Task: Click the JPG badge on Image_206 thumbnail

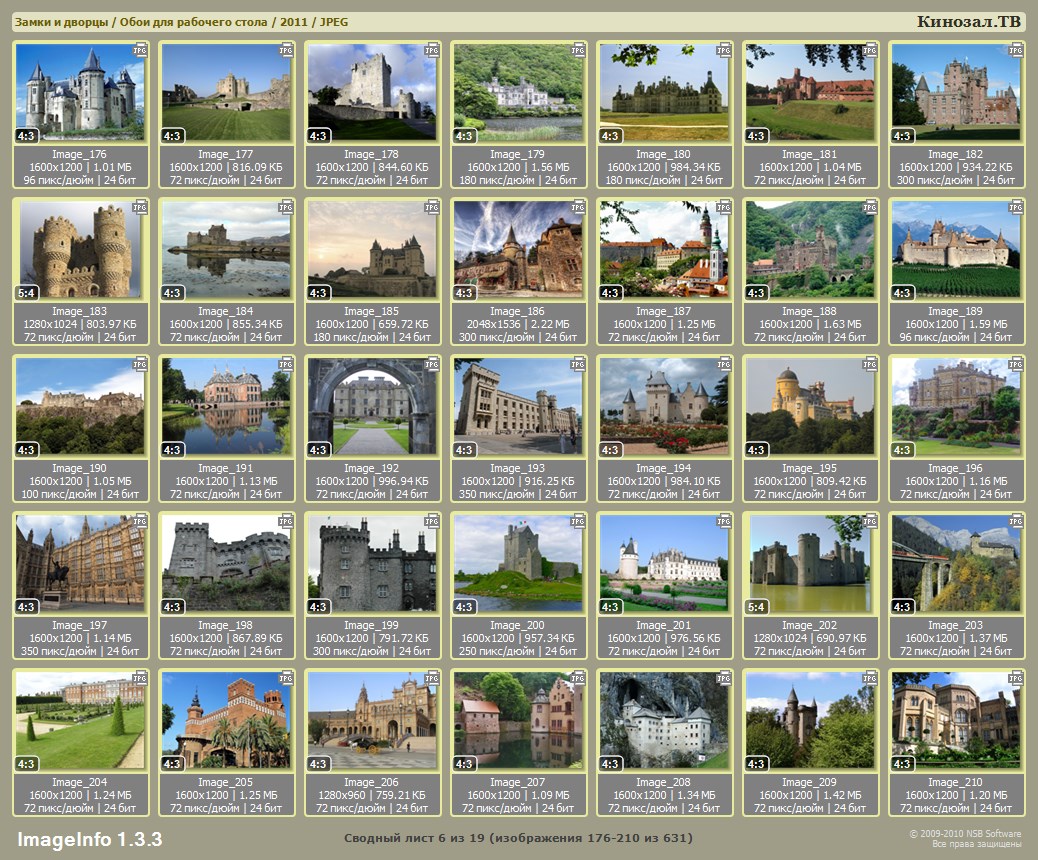Action: [x=432, y=678]
